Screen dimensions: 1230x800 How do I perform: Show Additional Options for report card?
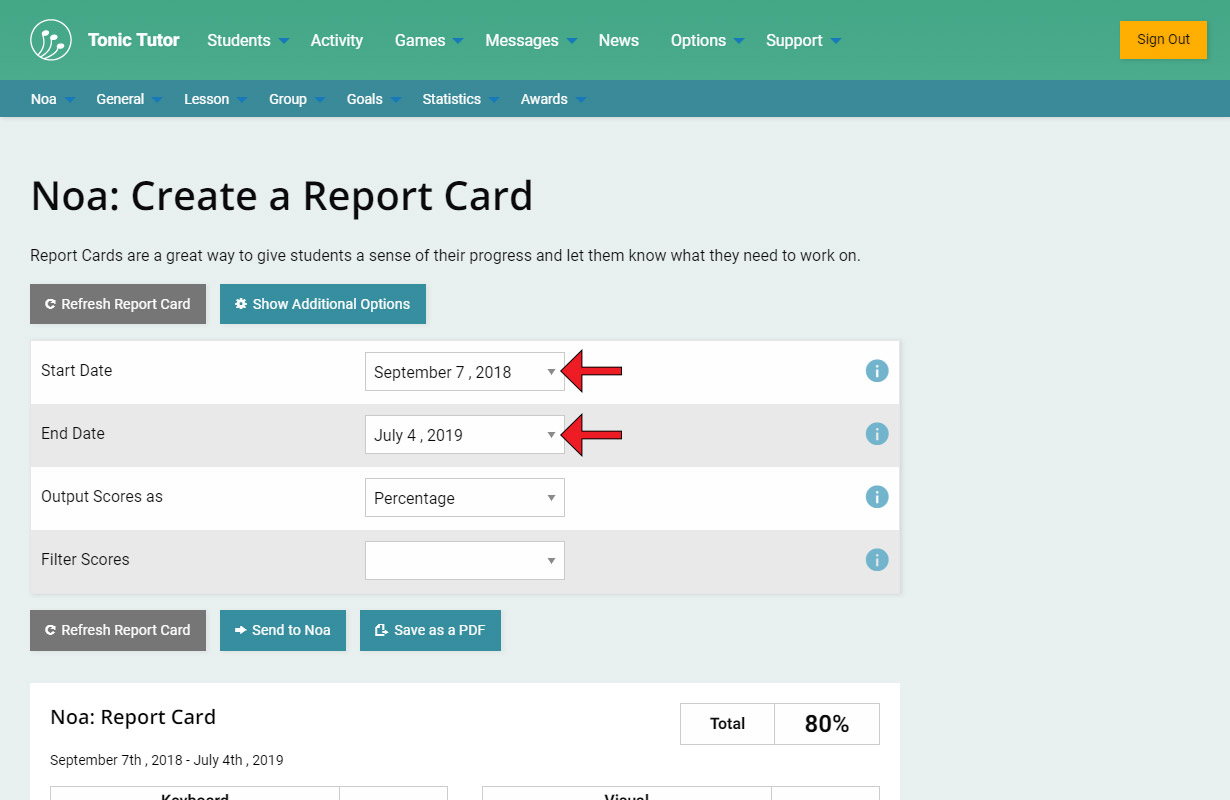tap(322, 304)
